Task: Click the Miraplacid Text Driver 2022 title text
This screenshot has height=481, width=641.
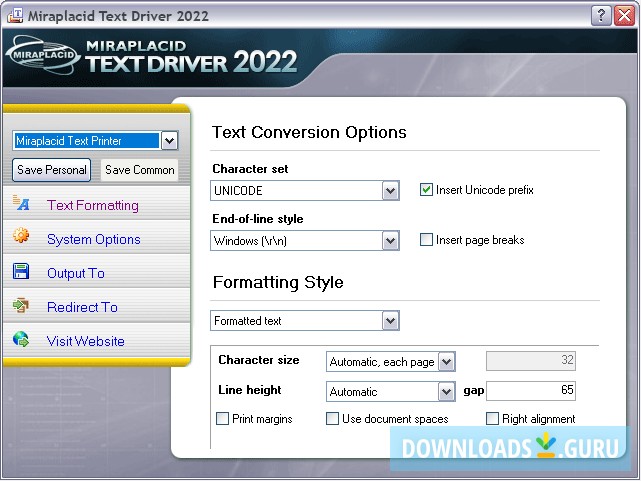Action: (118, 16)
